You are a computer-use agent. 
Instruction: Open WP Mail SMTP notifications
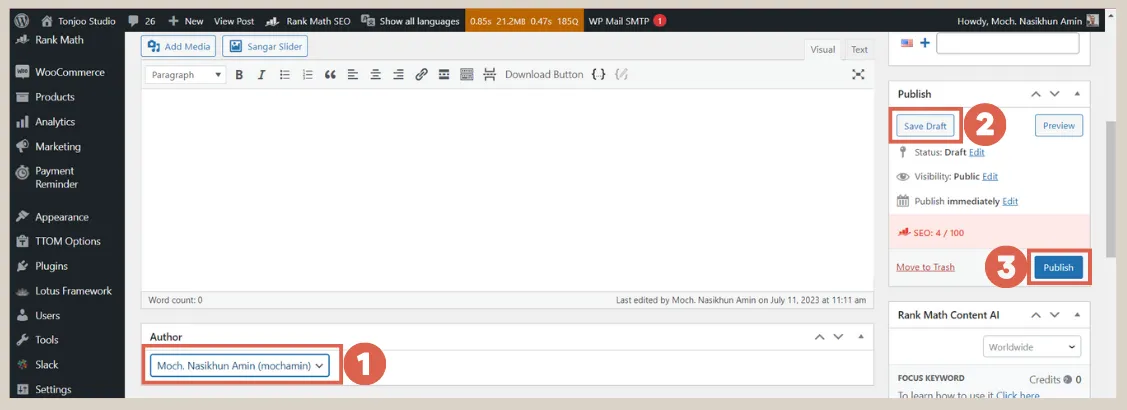pyautogui.click(x=627, y=21)
